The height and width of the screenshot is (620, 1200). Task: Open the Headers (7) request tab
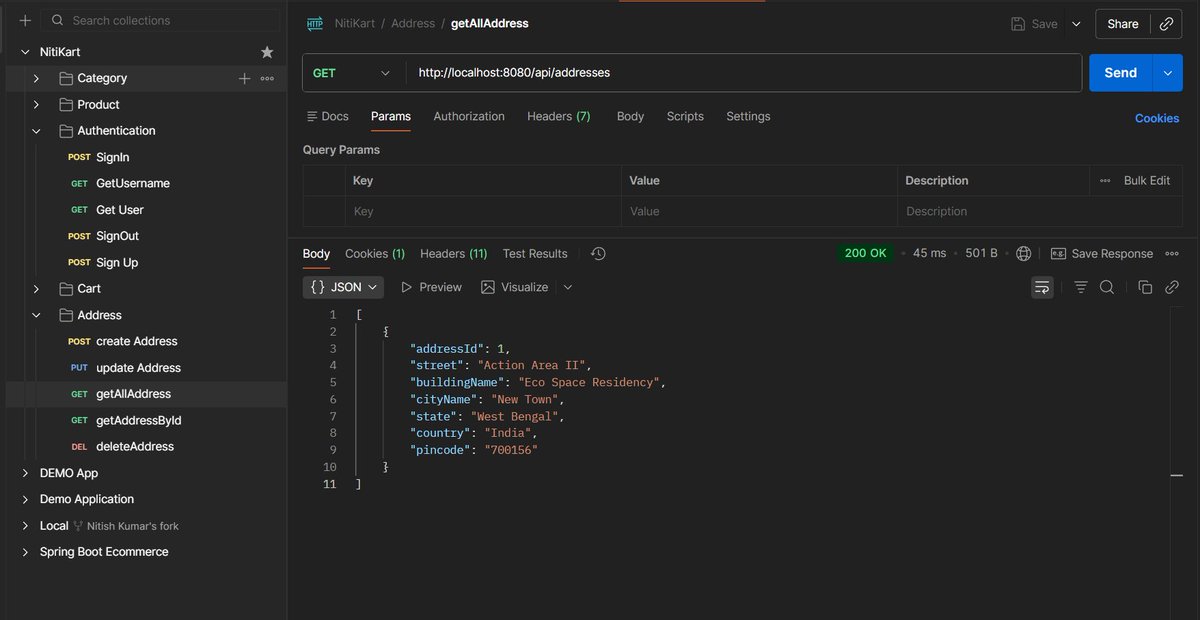point(559,117)
